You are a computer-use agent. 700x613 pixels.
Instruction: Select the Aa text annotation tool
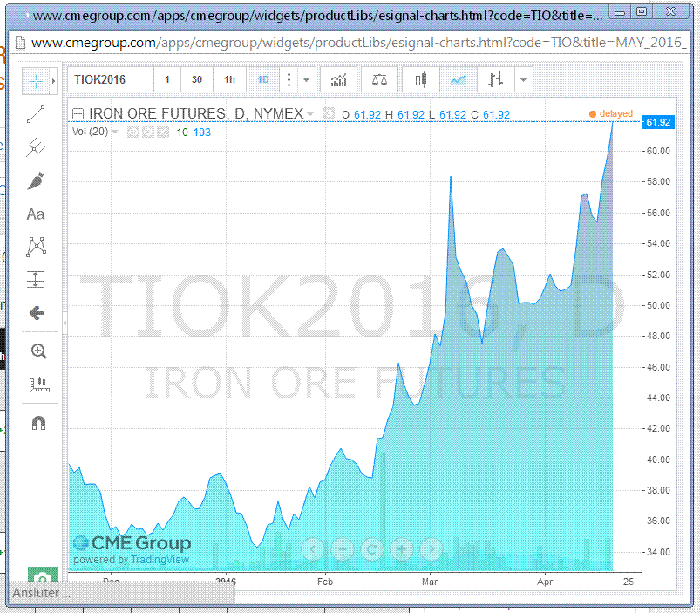pyautogui.click(x=36, y=214)
